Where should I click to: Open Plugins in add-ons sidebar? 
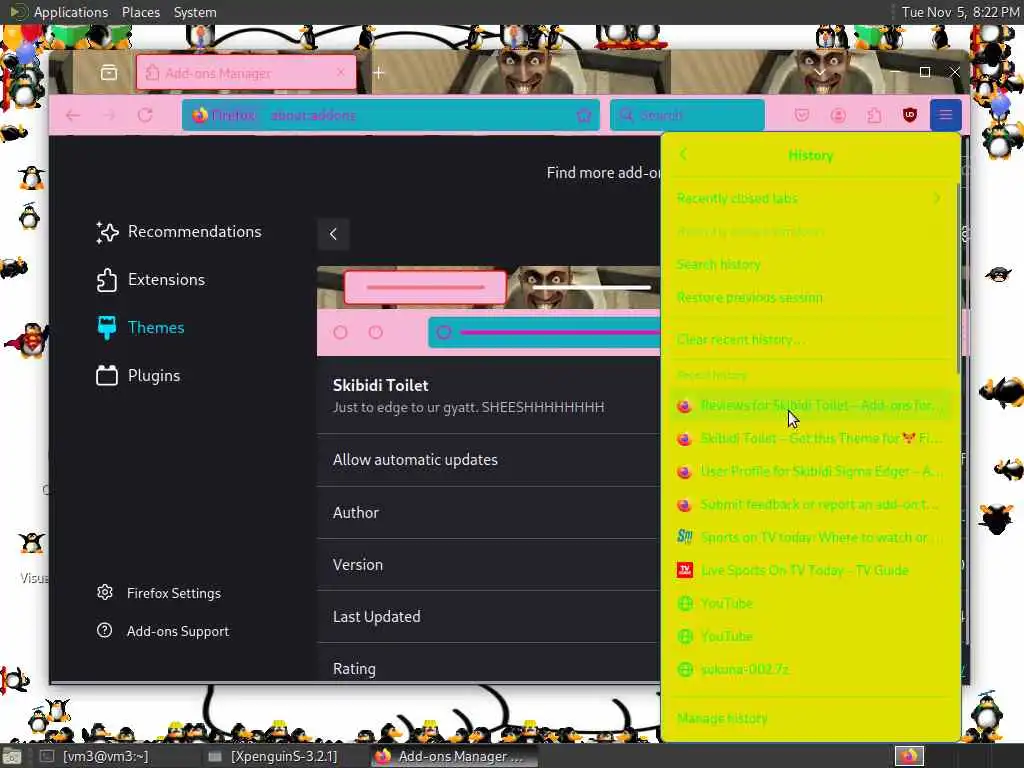pos(138,376)
